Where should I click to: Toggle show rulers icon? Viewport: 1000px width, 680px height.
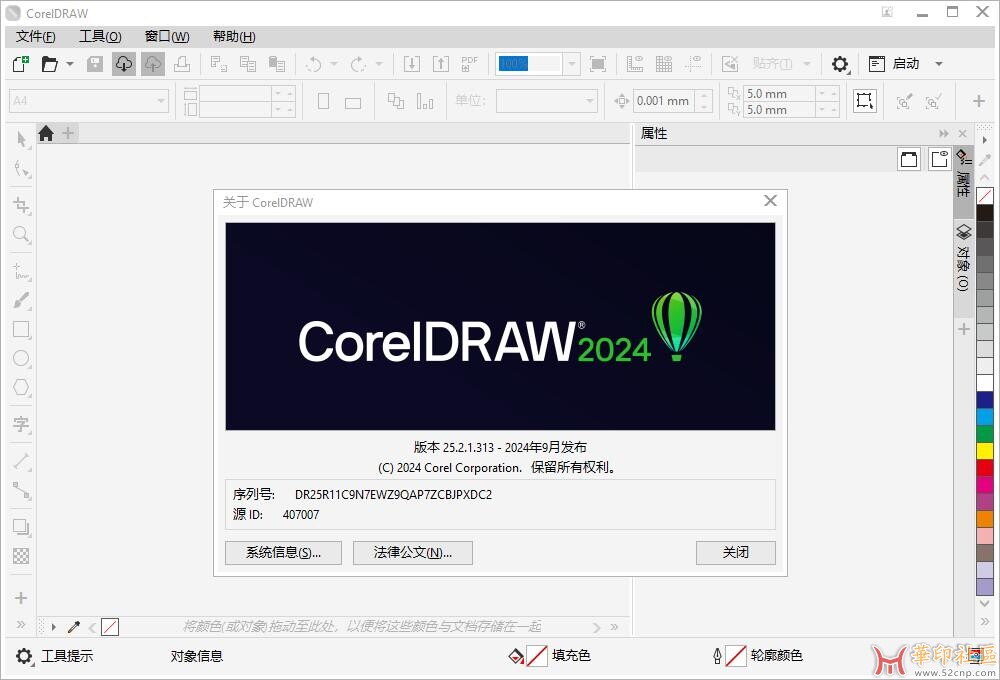click(635, 64)
